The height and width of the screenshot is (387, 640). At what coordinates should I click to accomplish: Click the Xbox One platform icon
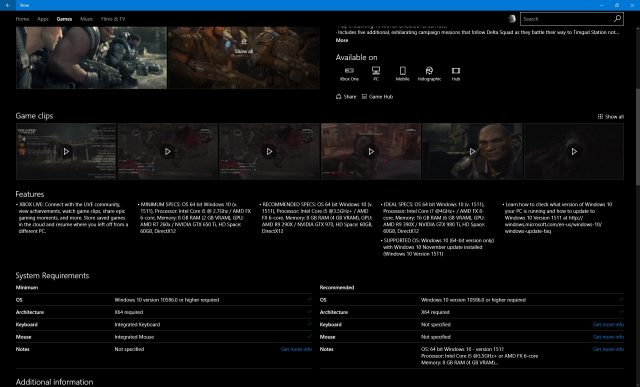coord(349,74)
